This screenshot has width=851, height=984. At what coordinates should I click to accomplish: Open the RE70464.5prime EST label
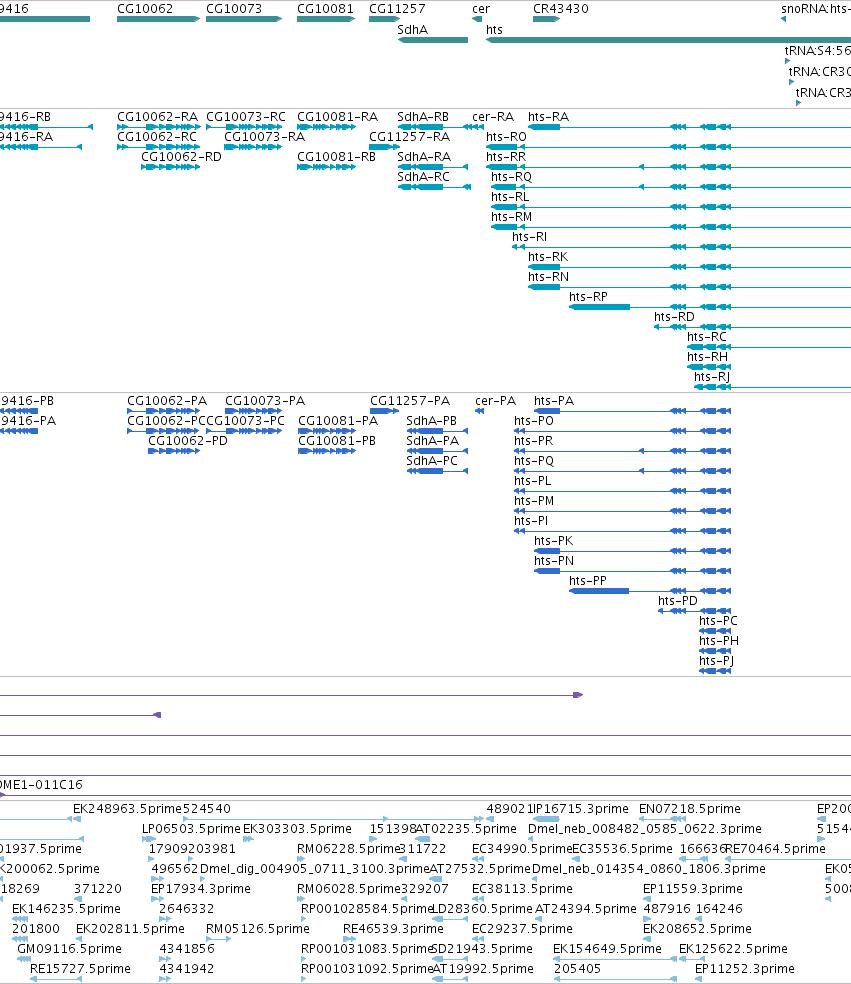(x=776, y=850)
